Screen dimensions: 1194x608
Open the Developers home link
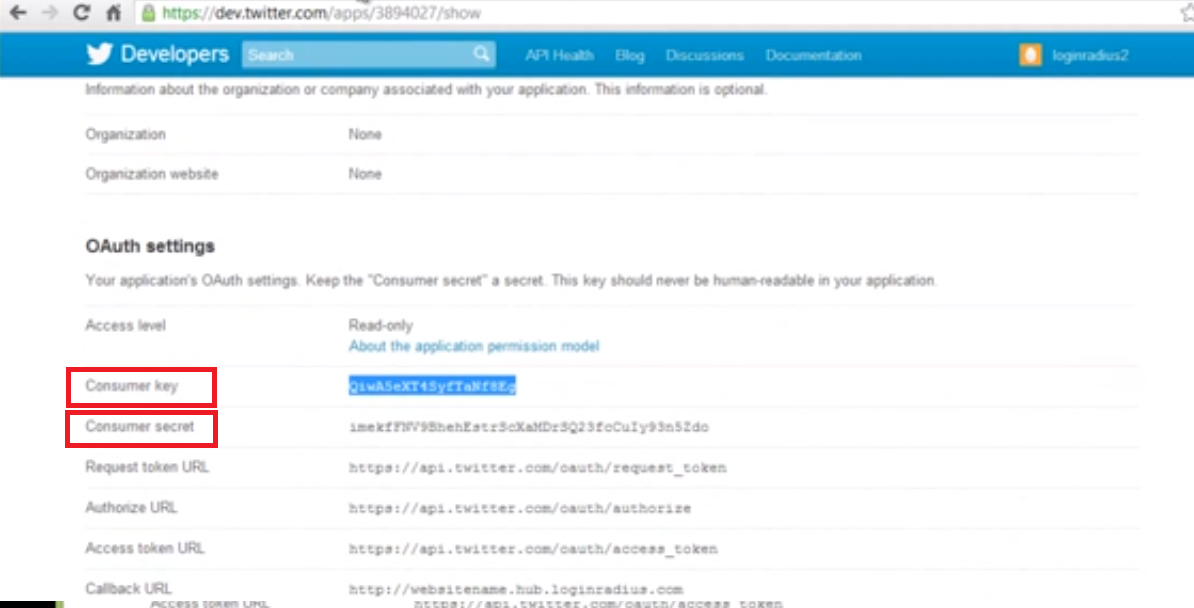pyautogui.click(x=174, y=54)
